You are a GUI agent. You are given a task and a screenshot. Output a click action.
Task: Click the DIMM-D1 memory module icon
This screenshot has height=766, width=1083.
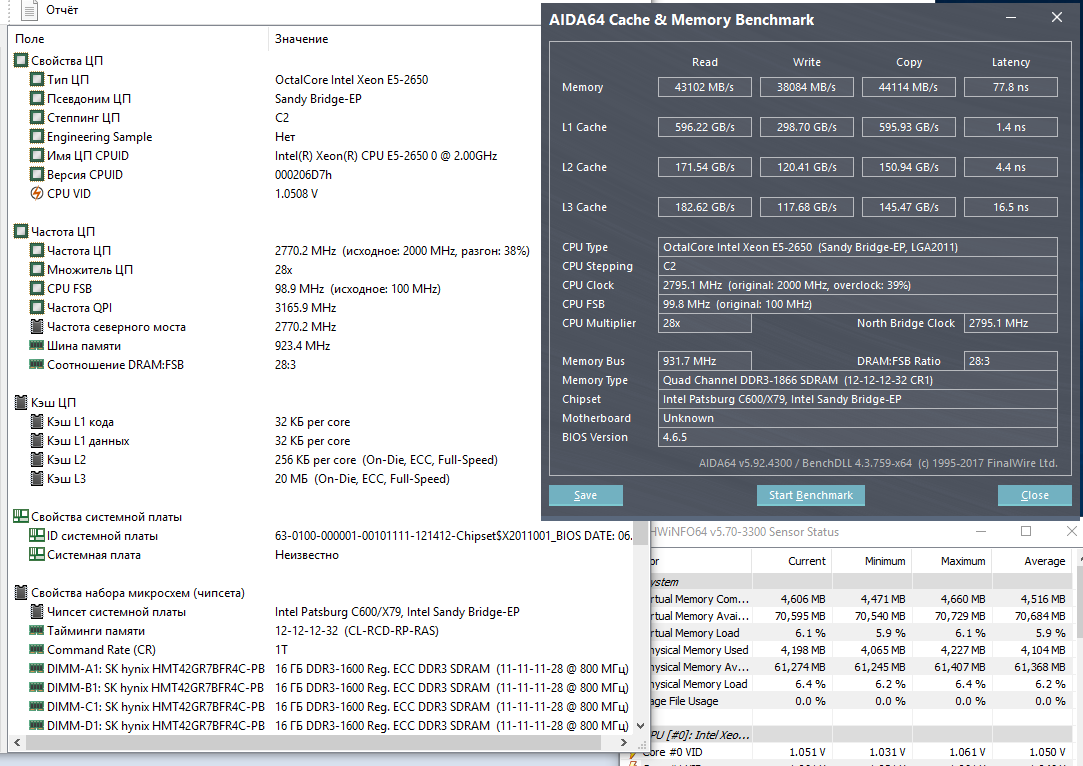[37, 725]
